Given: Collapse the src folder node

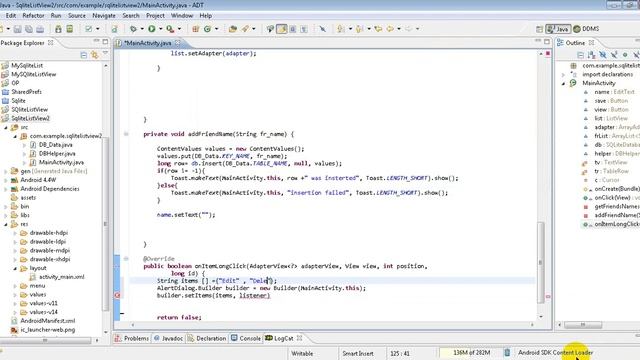Looking at the screenshot, I should (x=6, y=127).
